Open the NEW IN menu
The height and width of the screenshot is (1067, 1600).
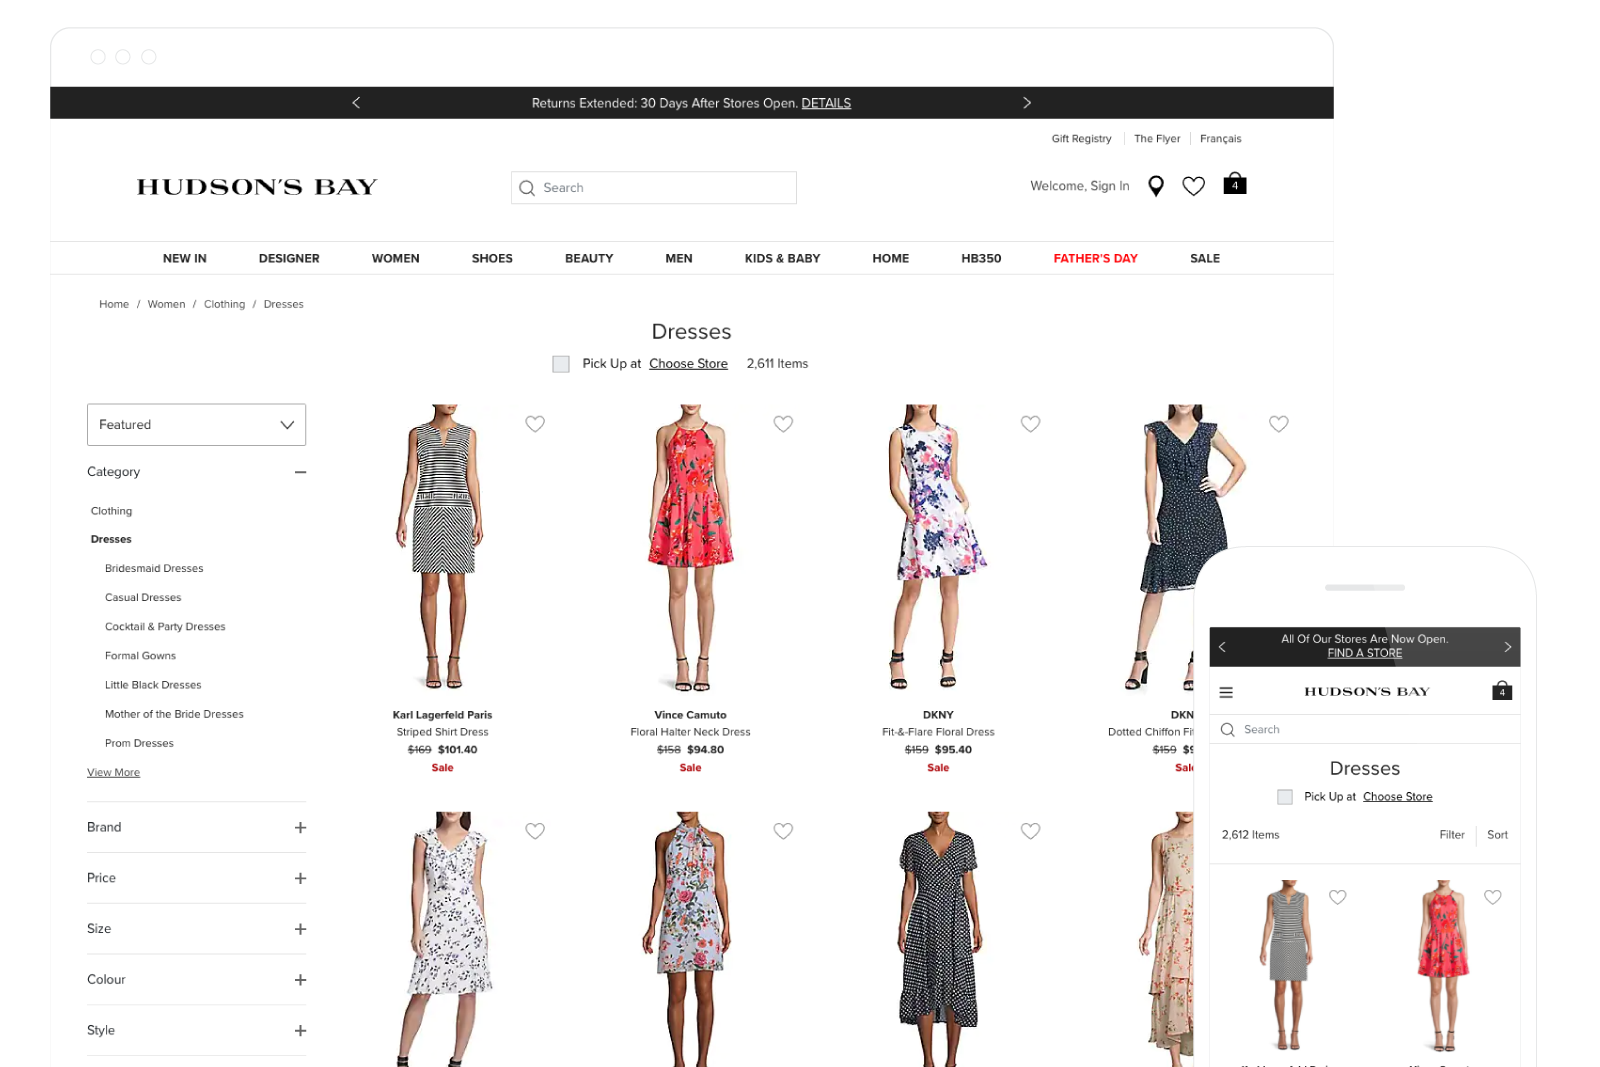pyautogui.click(x=185, y=258)
